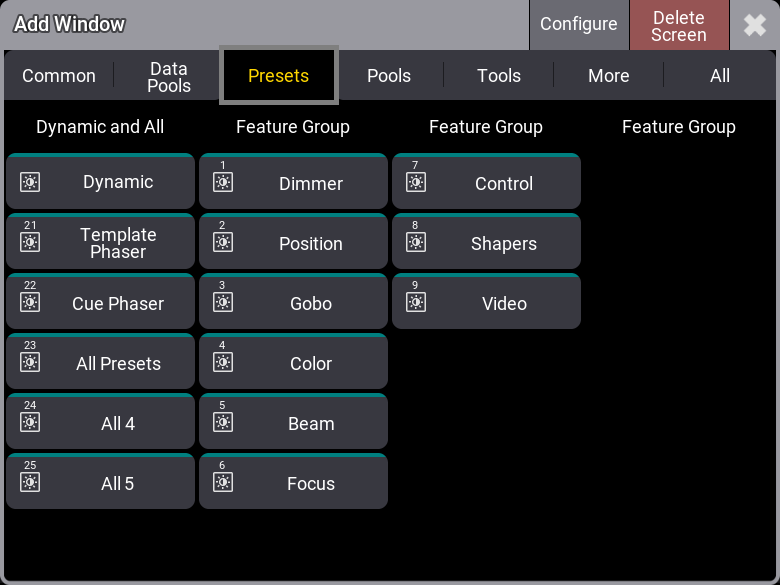Viewport: 780px width, 585px height.
Task: Click the preset icon beside Position
Action: [x=223, y=242]
